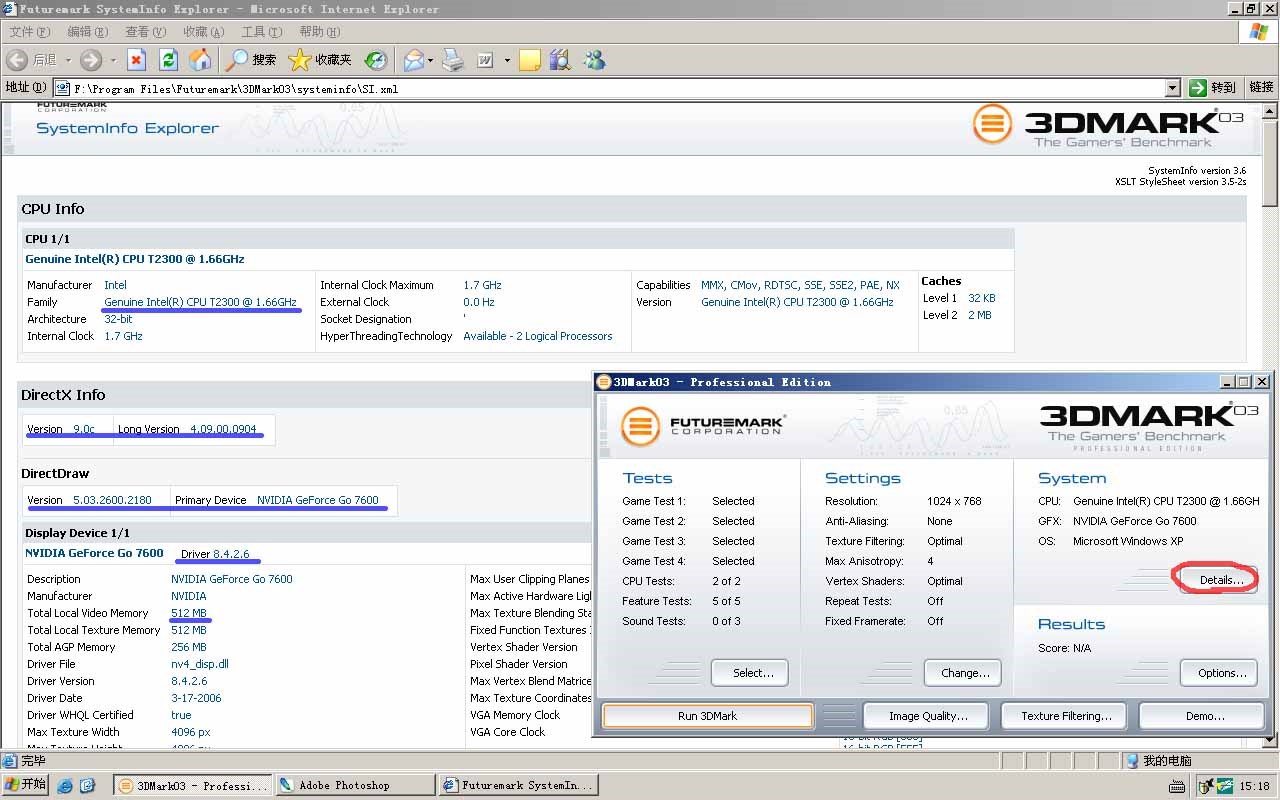Click the IE Forward arrow button
The image size is (1280, 800).
pyautogui.click(x=91, y=60)
